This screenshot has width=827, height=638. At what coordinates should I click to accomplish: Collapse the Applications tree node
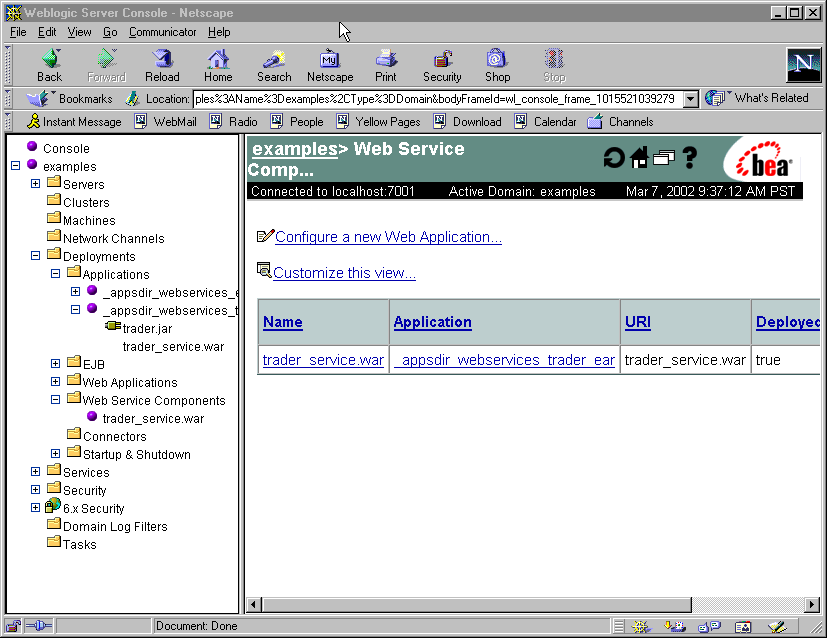(x=55, y=274)
